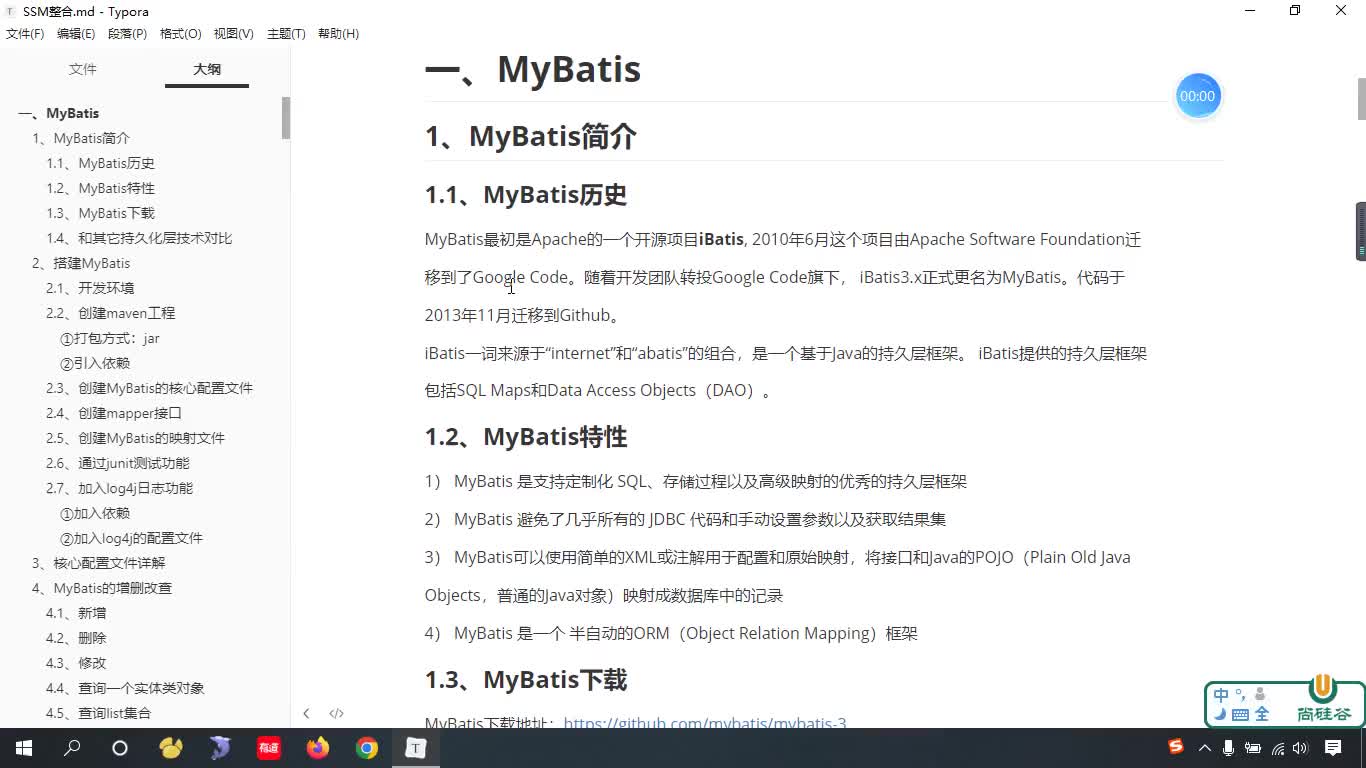1366x768 pixels.
Task: Open the 编辑(E) menu
Action: (x=76, y=34)
